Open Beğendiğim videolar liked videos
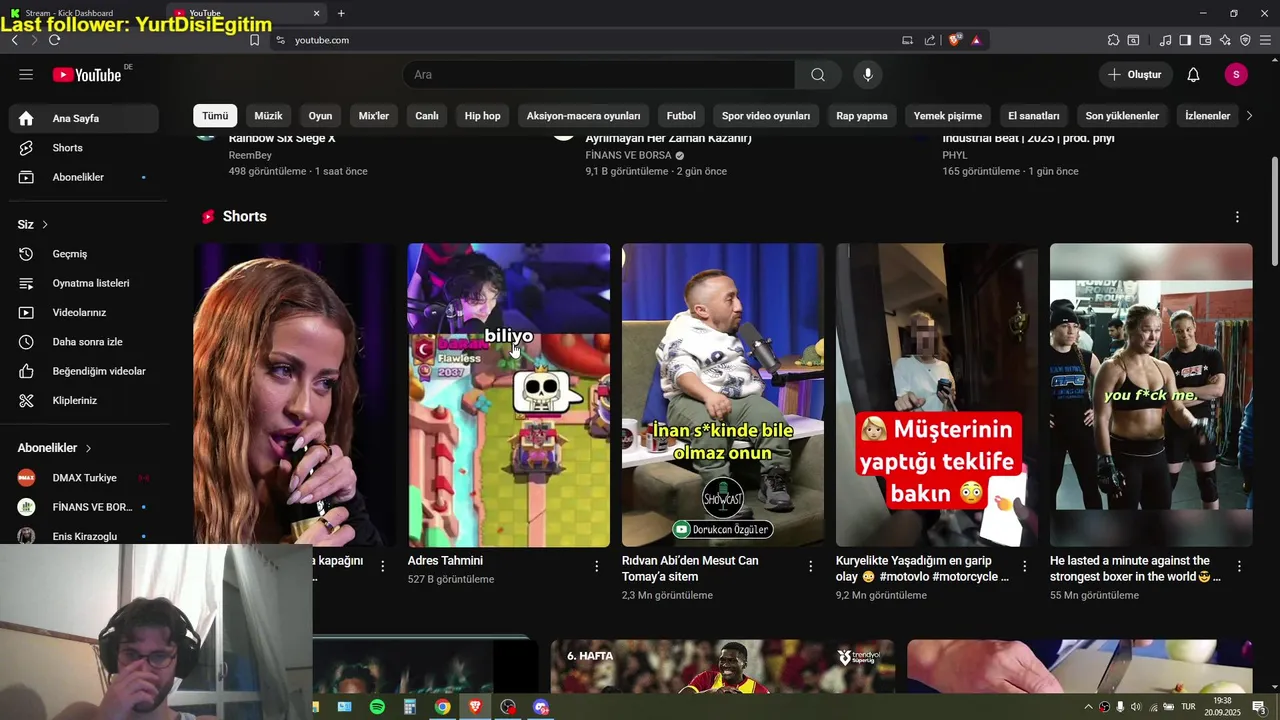 coord(84,371)
